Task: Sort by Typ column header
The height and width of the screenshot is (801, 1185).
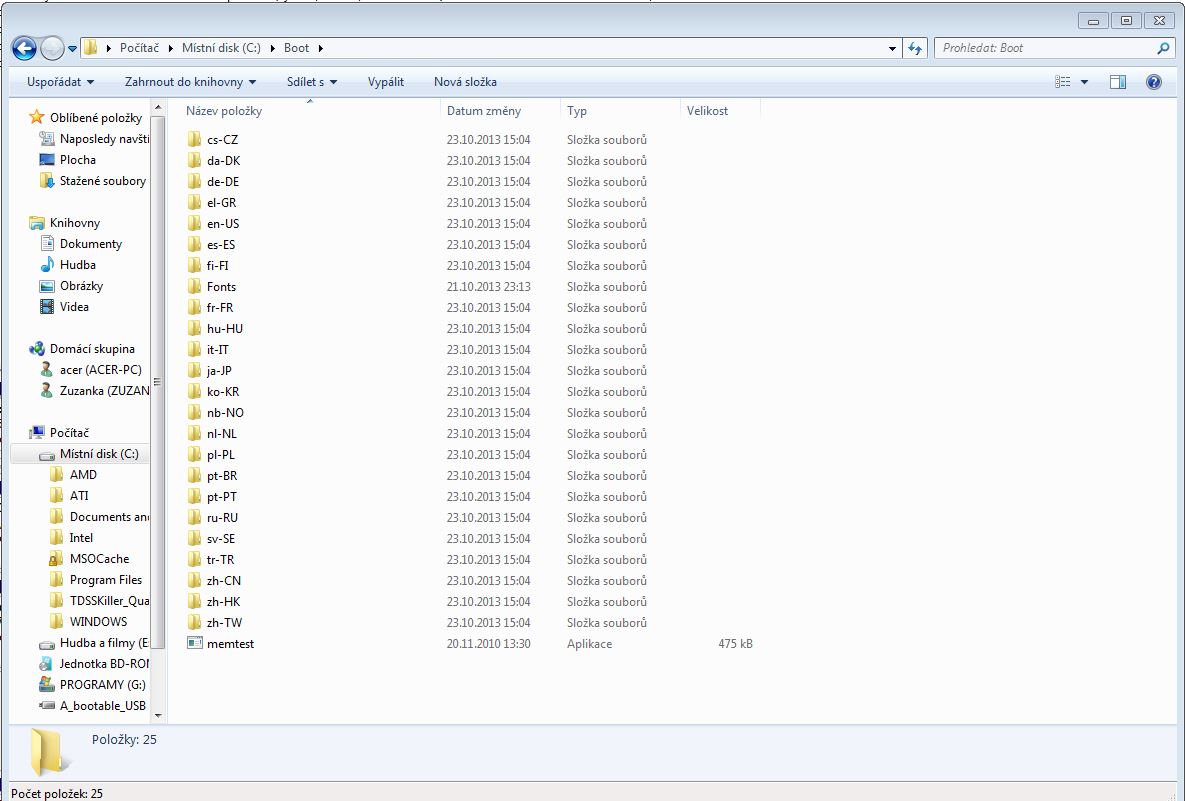Action: tap(577, 110)
